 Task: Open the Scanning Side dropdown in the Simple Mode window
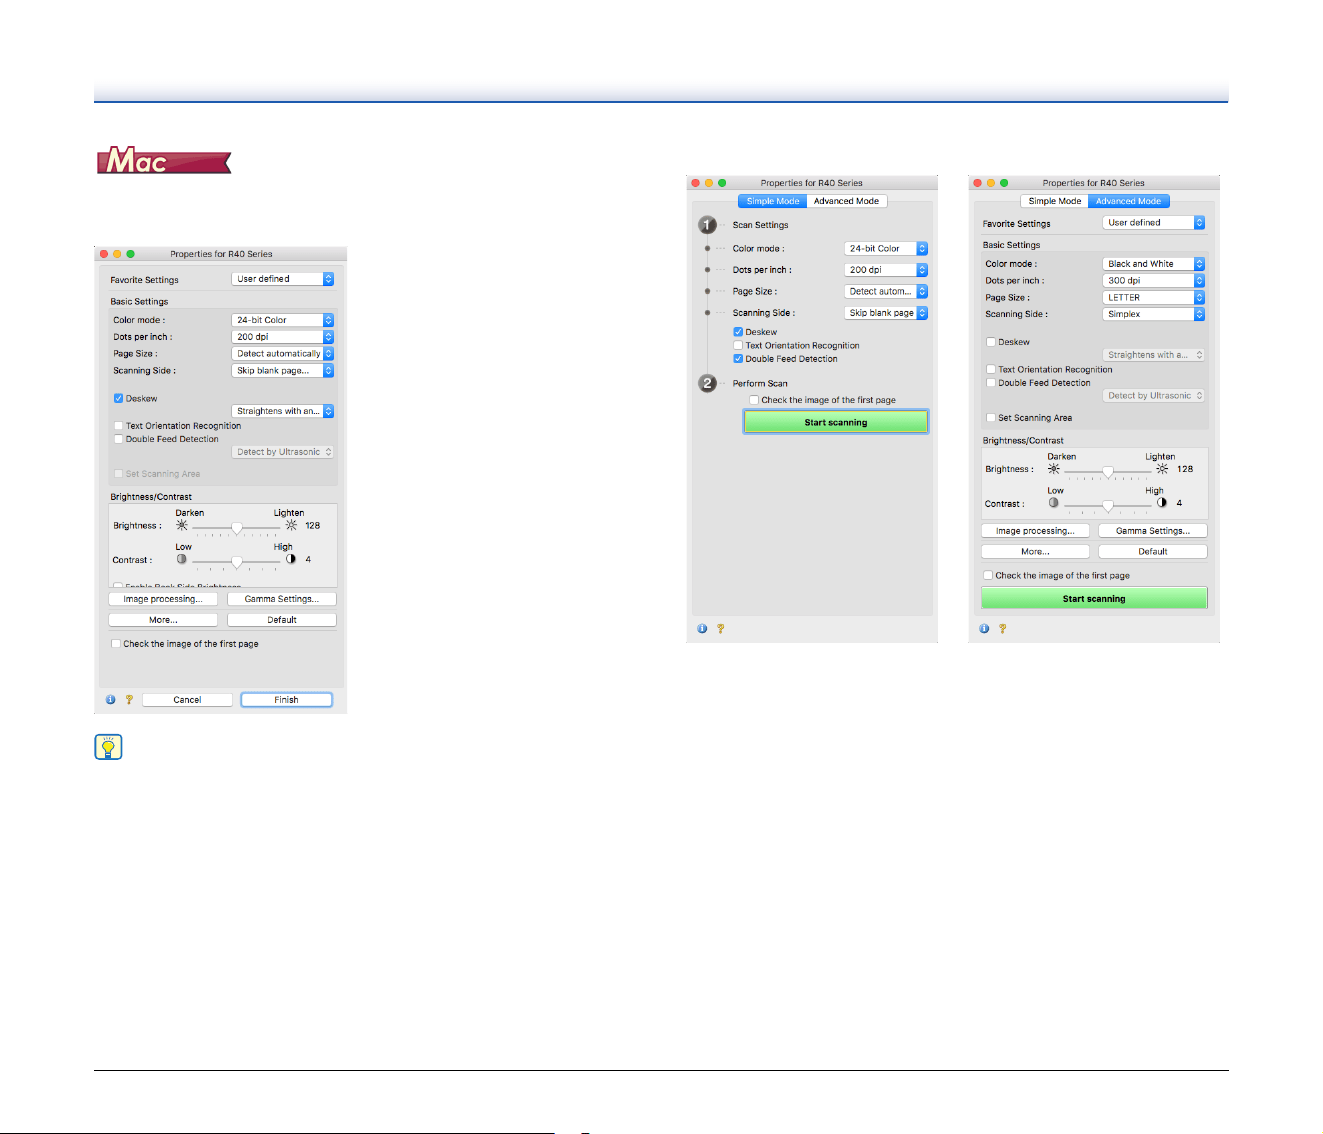(886, 313)
